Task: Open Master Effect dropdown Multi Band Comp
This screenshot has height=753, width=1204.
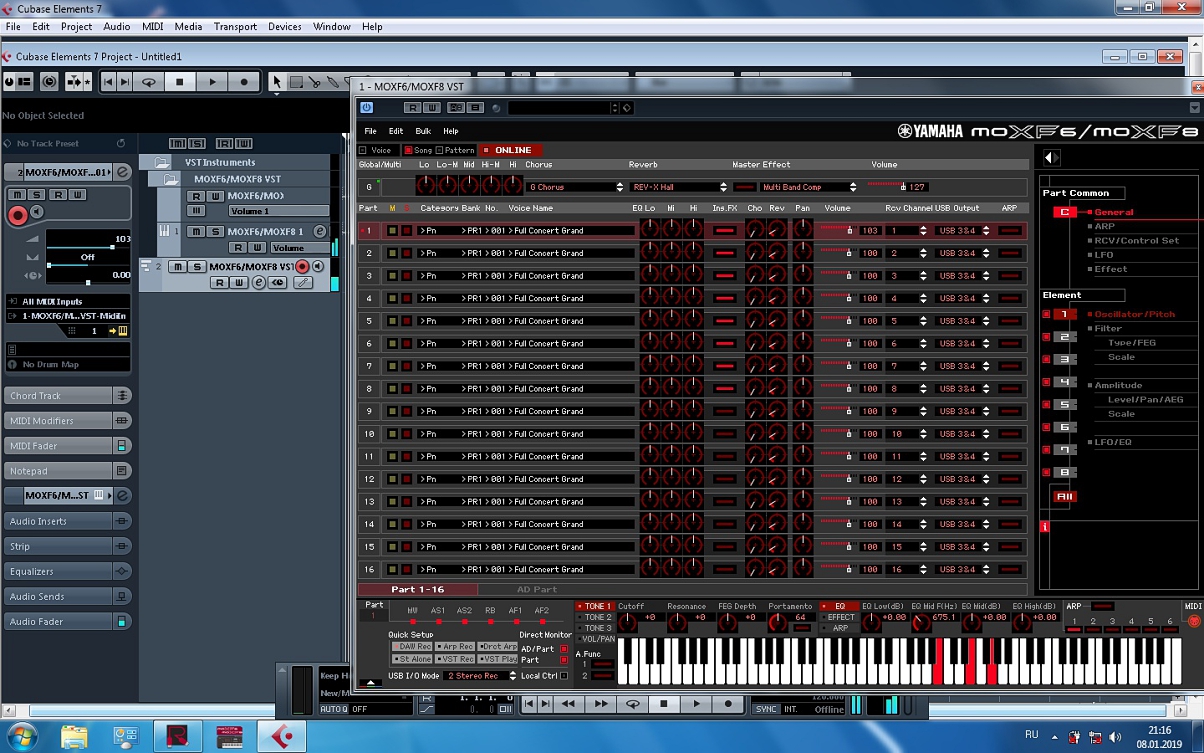Action: 808,187
